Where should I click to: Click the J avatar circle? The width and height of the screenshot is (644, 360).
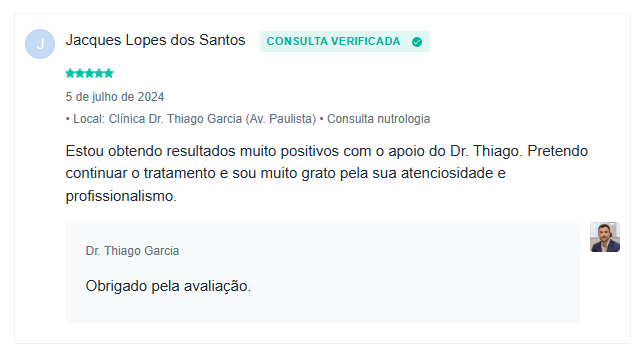pyautogui.click(x=40, y=44)
